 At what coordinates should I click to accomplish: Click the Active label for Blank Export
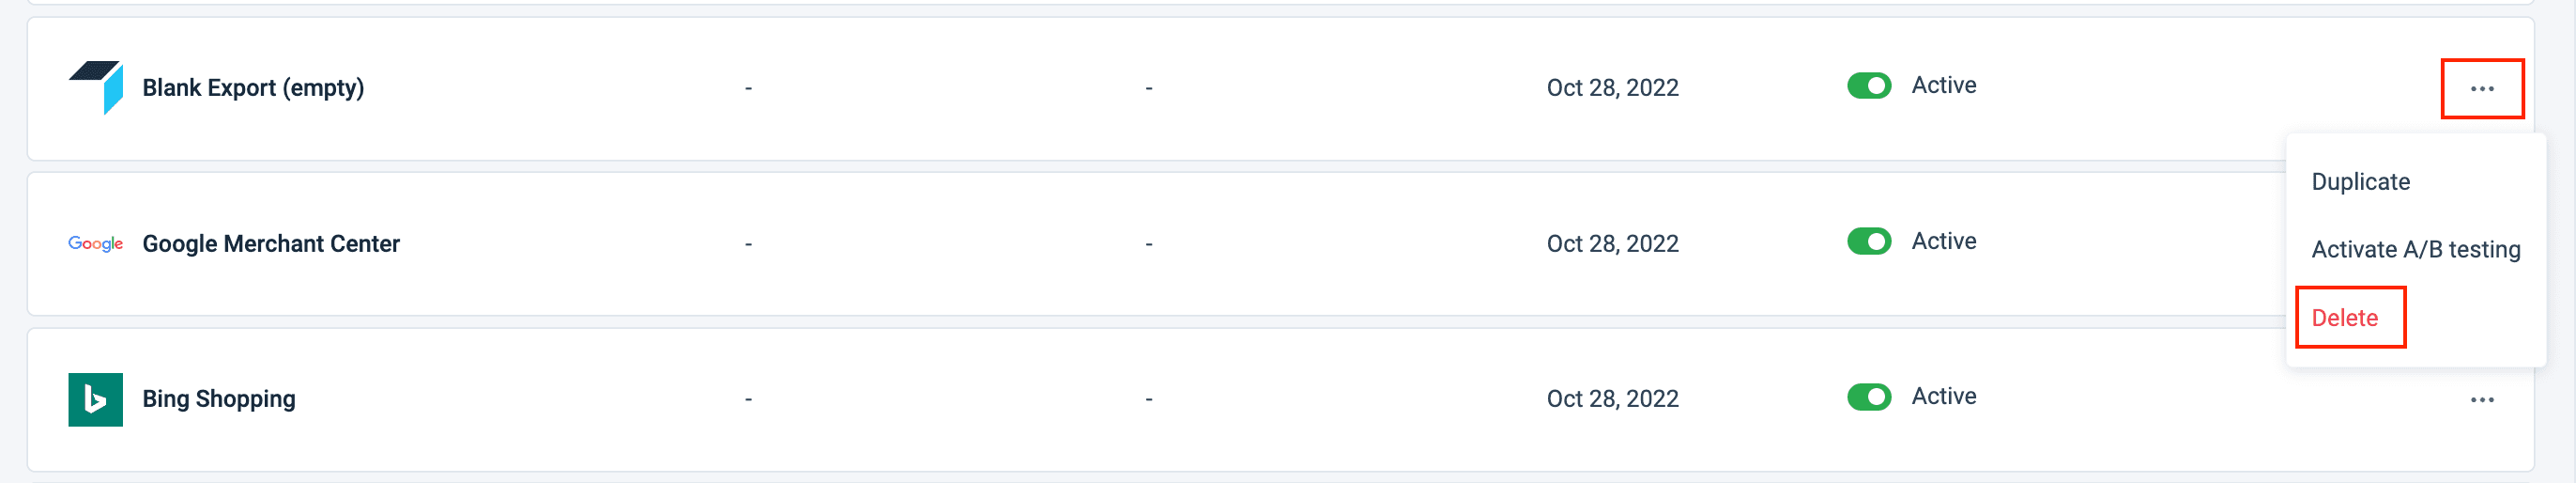coord(1944,86)
